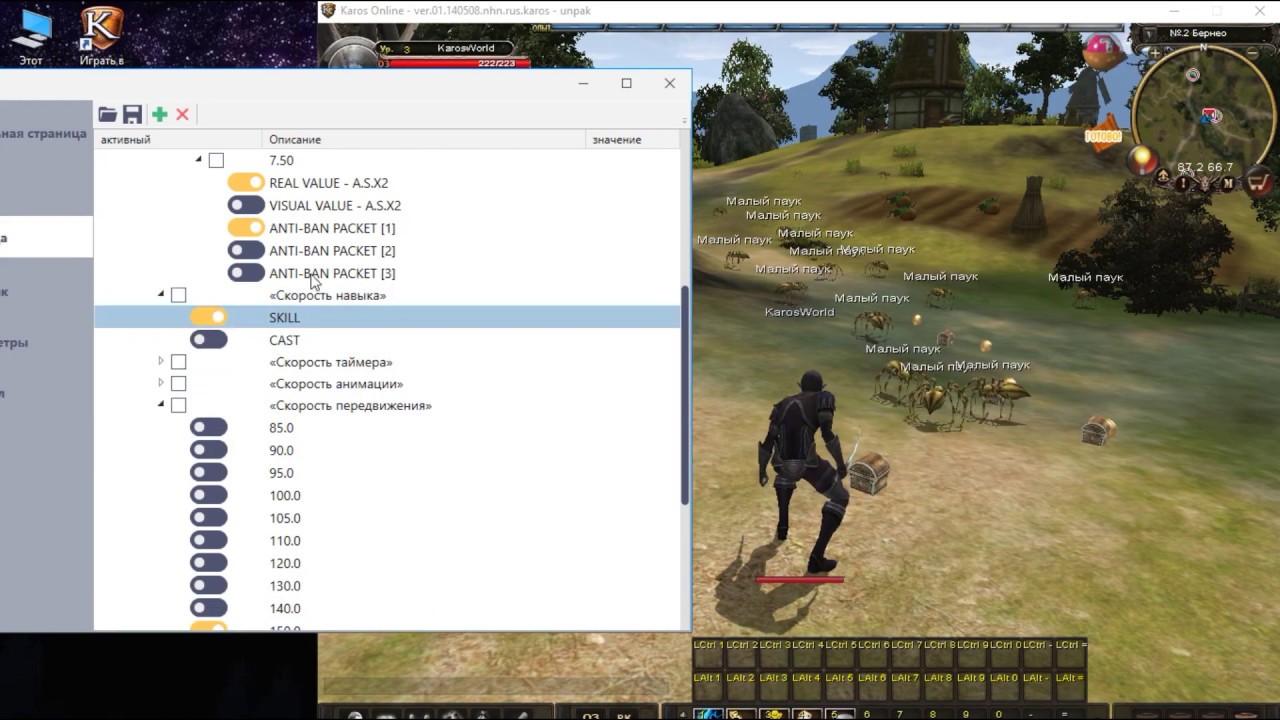Viewport: 1280px width, 720px height.
Task: Check the «Скорость передвижения» checkbox
Action: pos(178,406)
